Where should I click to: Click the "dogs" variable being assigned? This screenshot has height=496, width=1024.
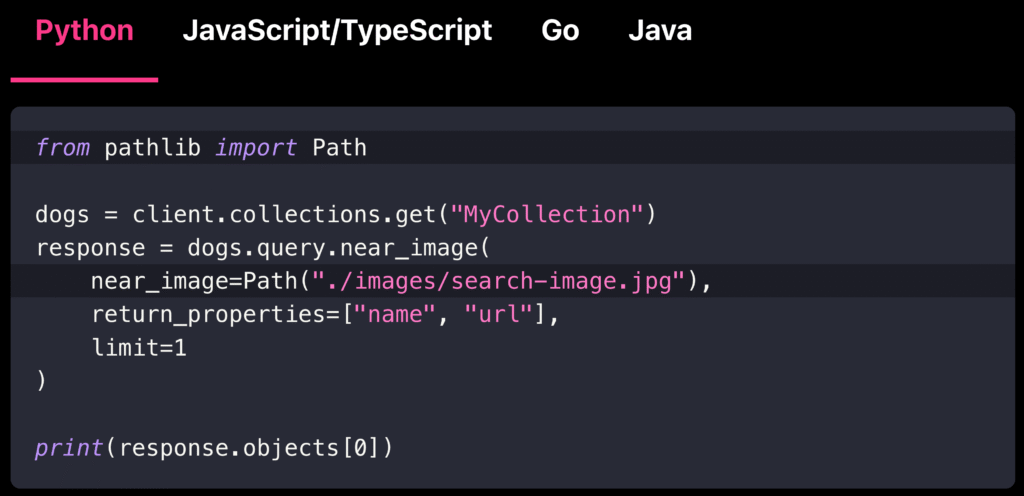(62, 214)
